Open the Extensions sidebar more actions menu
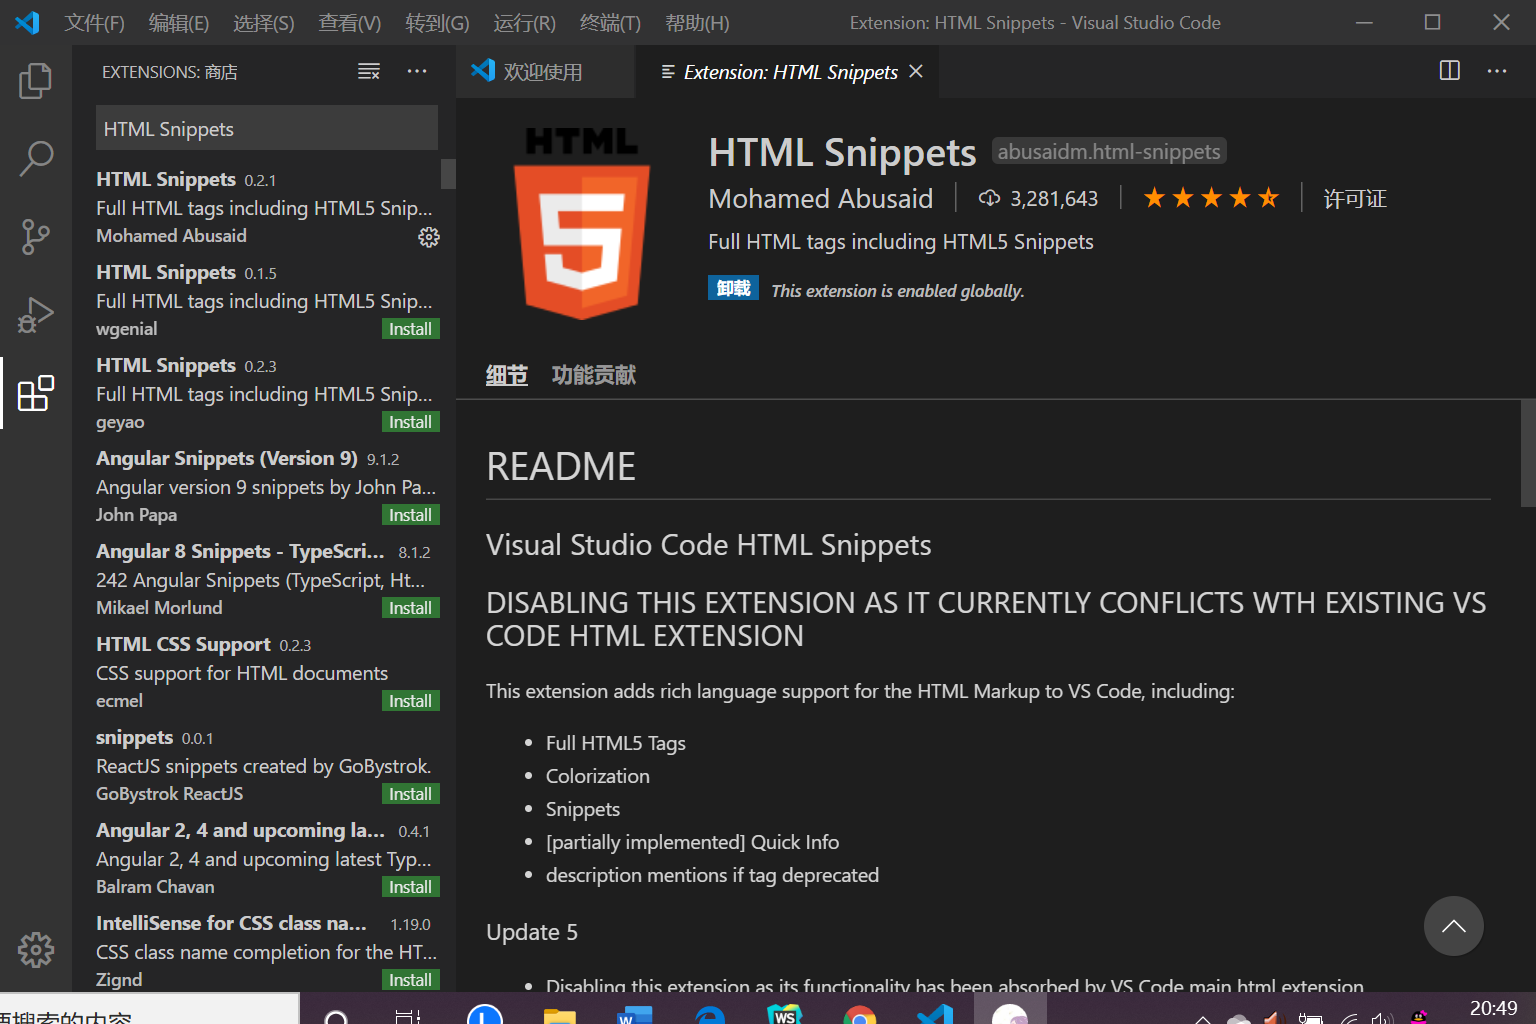1536x1024 pixels. [417, 72]
